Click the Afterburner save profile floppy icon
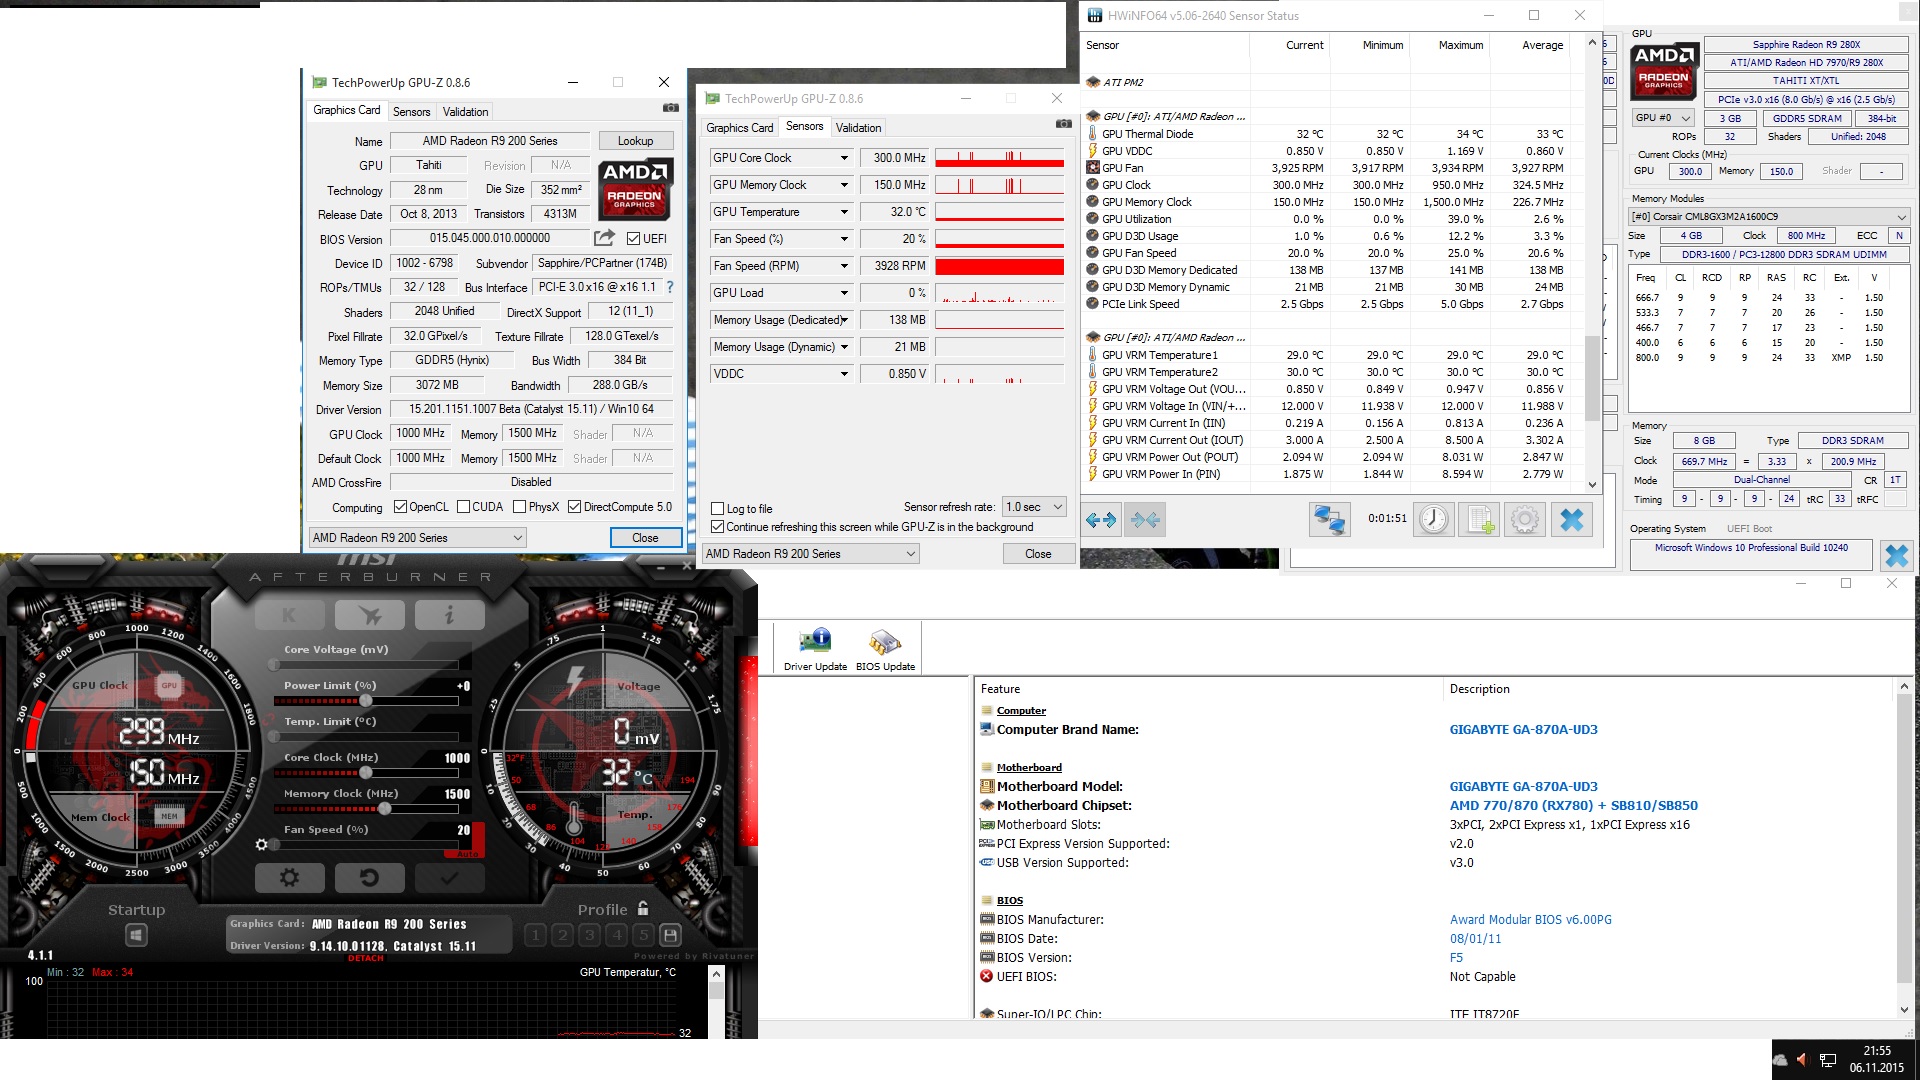Screen dimensions: 1920x1080 pyautogui.click(x=671, y=935)
